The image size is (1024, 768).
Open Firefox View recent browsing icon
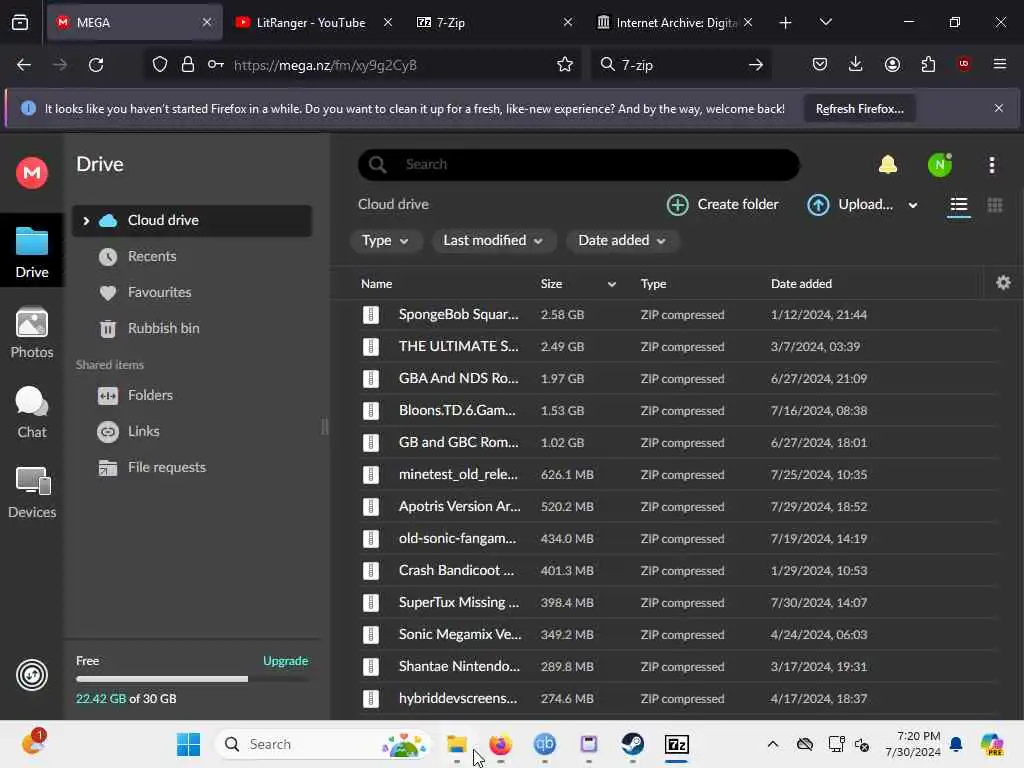pos(20,22)
